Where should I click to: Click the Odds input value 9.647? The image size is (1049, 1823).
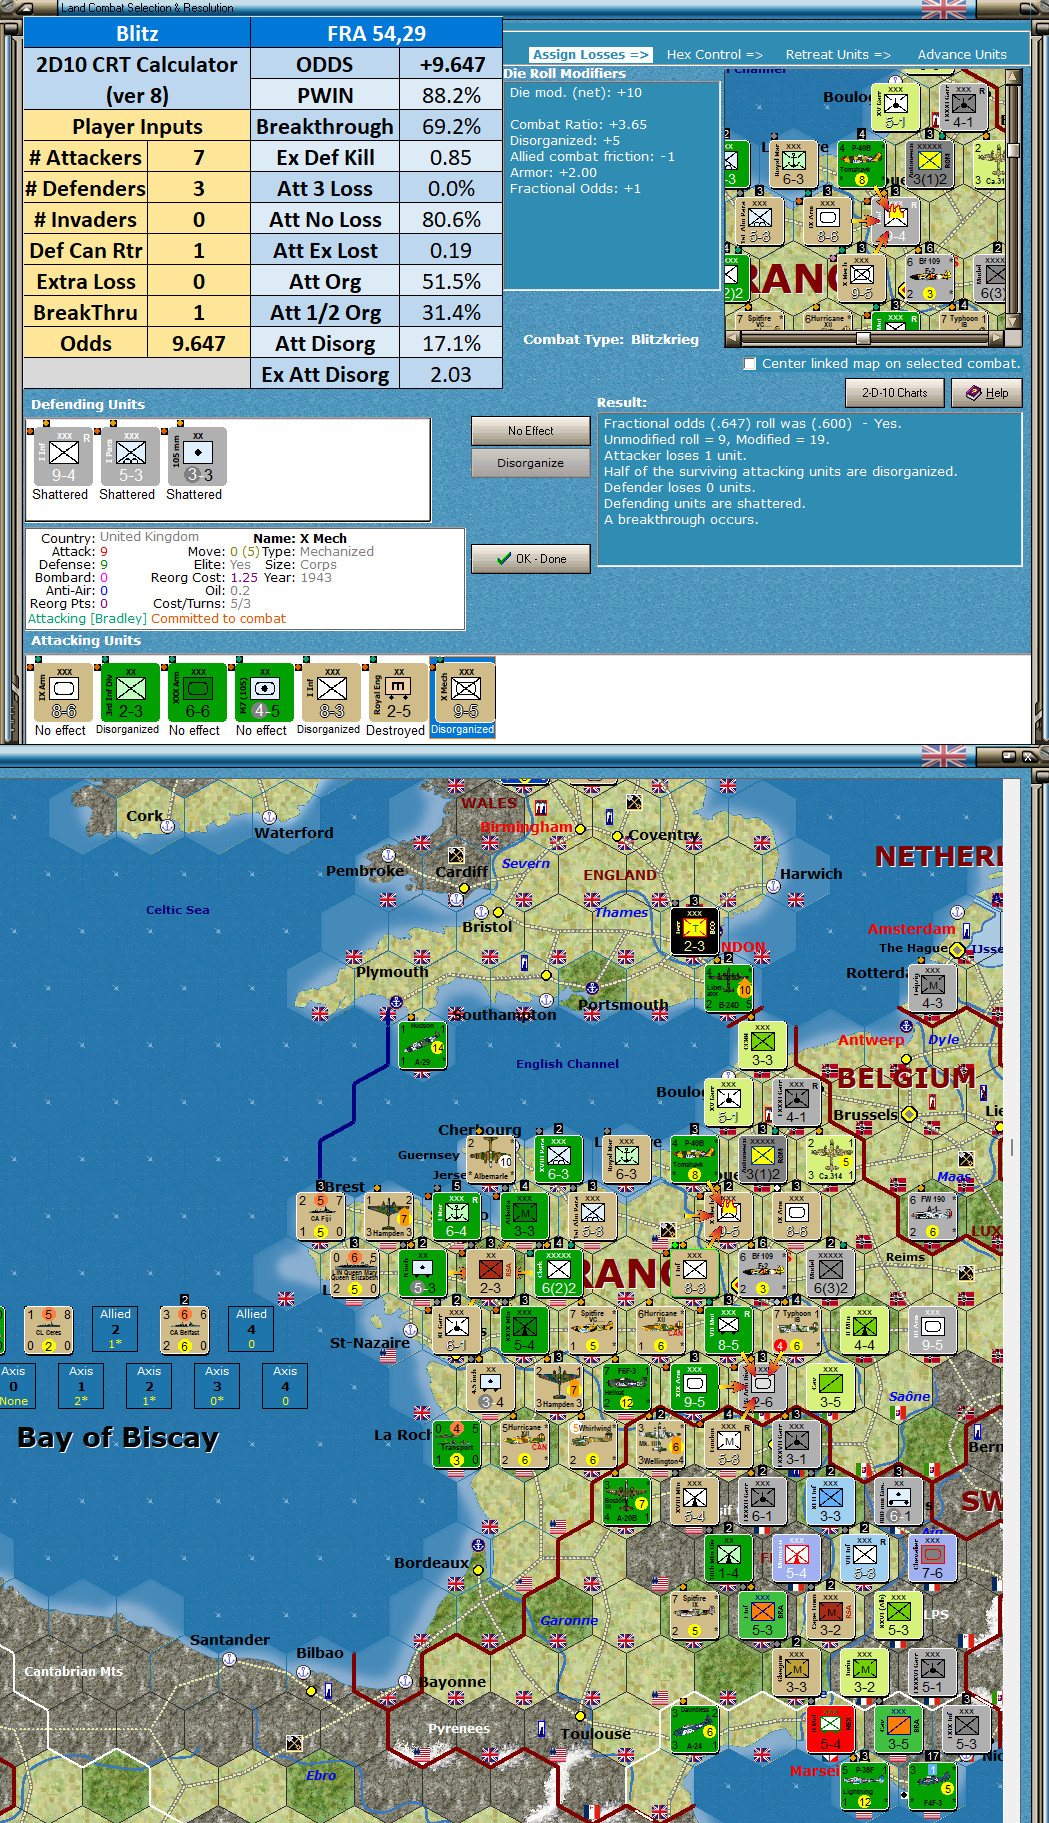point(199,343)
